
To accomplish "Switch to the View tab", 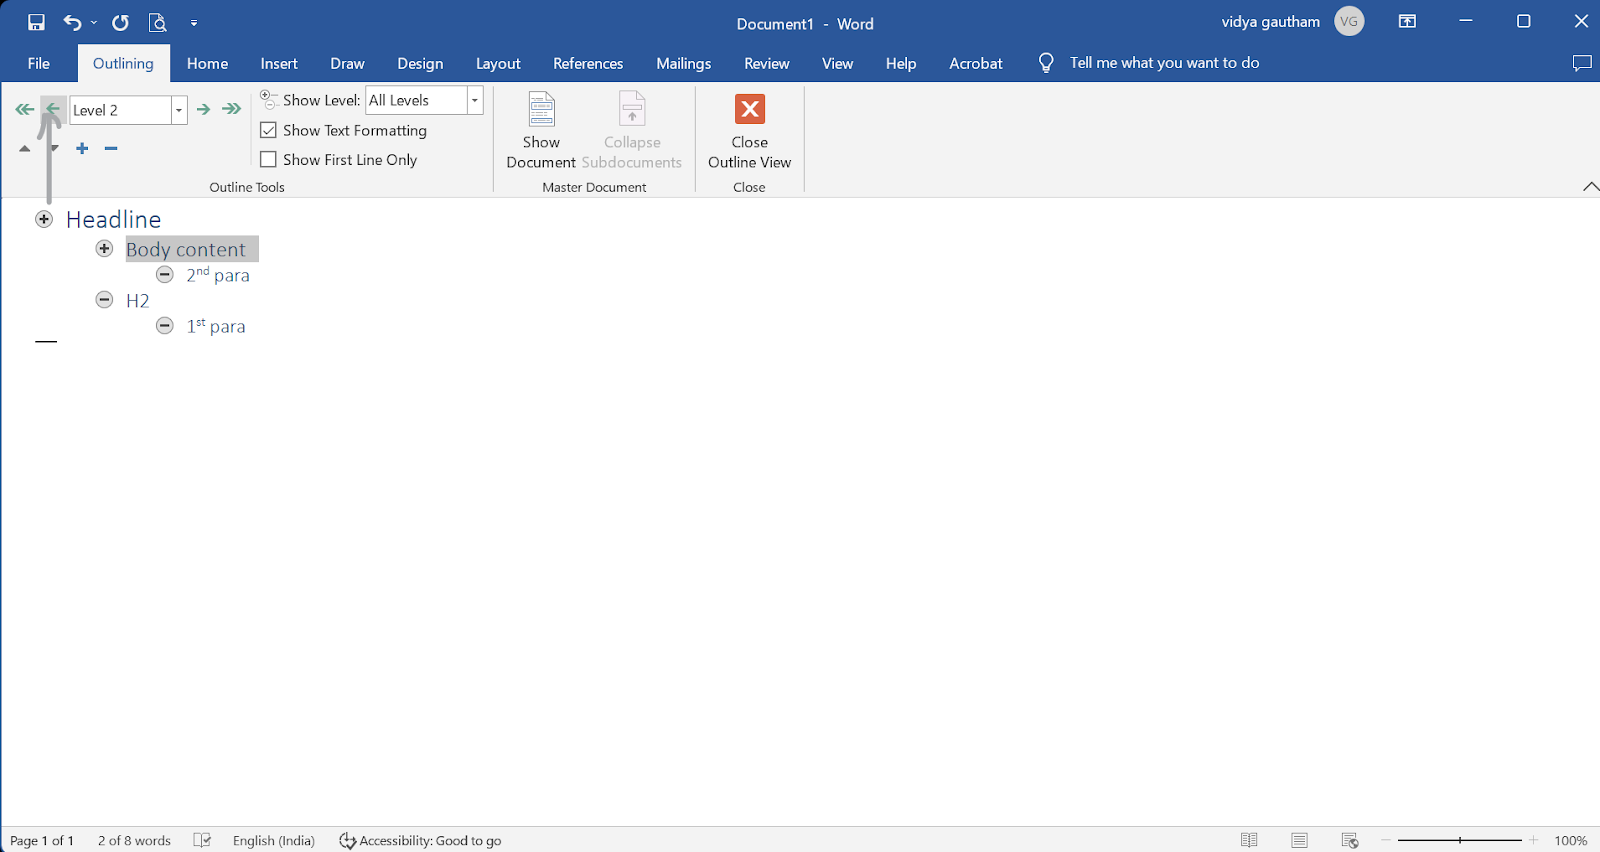I will [x=837, y=63].
